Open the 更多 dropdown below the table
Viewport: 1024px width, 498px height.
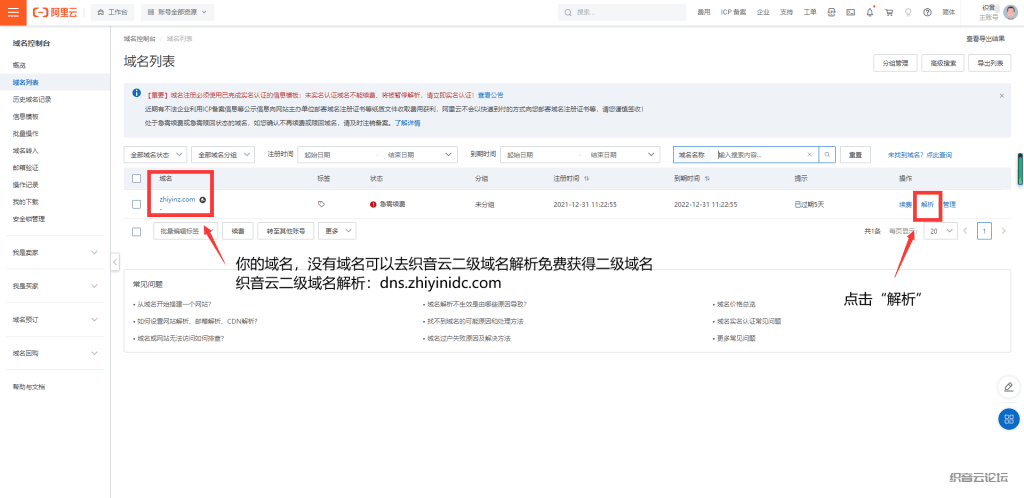[x=338, y=231]
